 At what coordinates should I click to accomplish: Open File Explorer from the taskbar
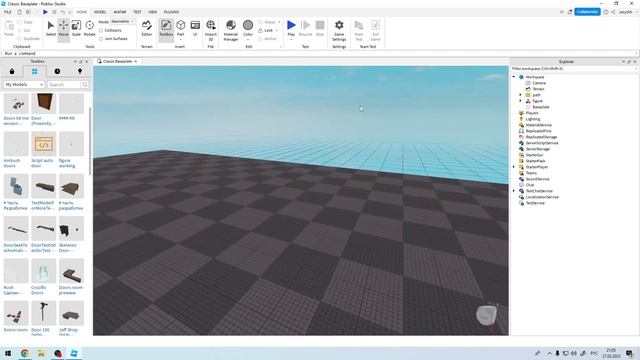pos(41,353)
